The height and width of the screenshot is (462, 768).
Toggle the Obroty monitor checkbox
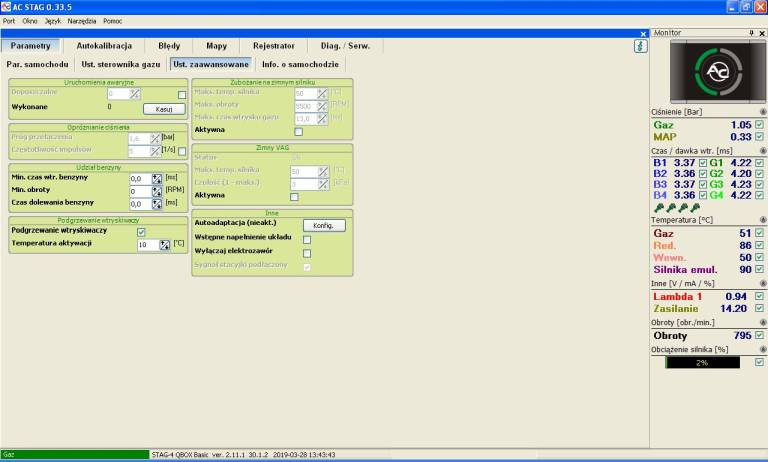(x=759, y=335)
